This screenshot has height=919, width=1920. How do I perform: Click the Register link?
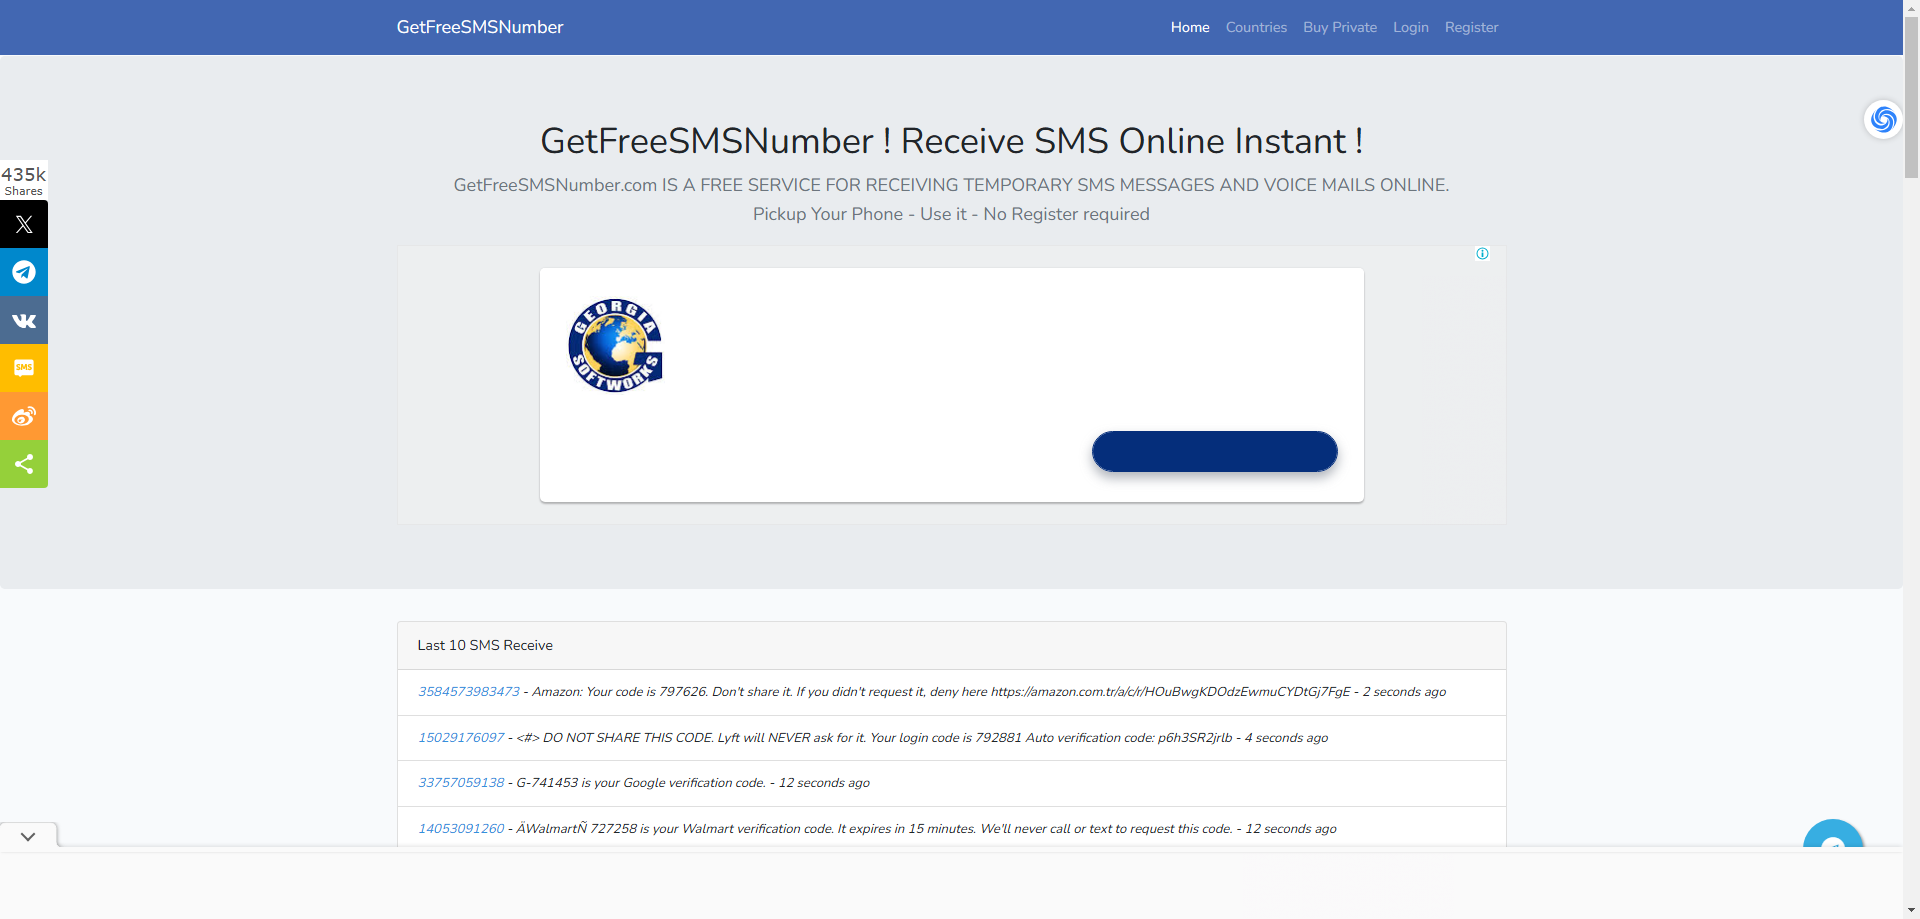pos(1471,27)
